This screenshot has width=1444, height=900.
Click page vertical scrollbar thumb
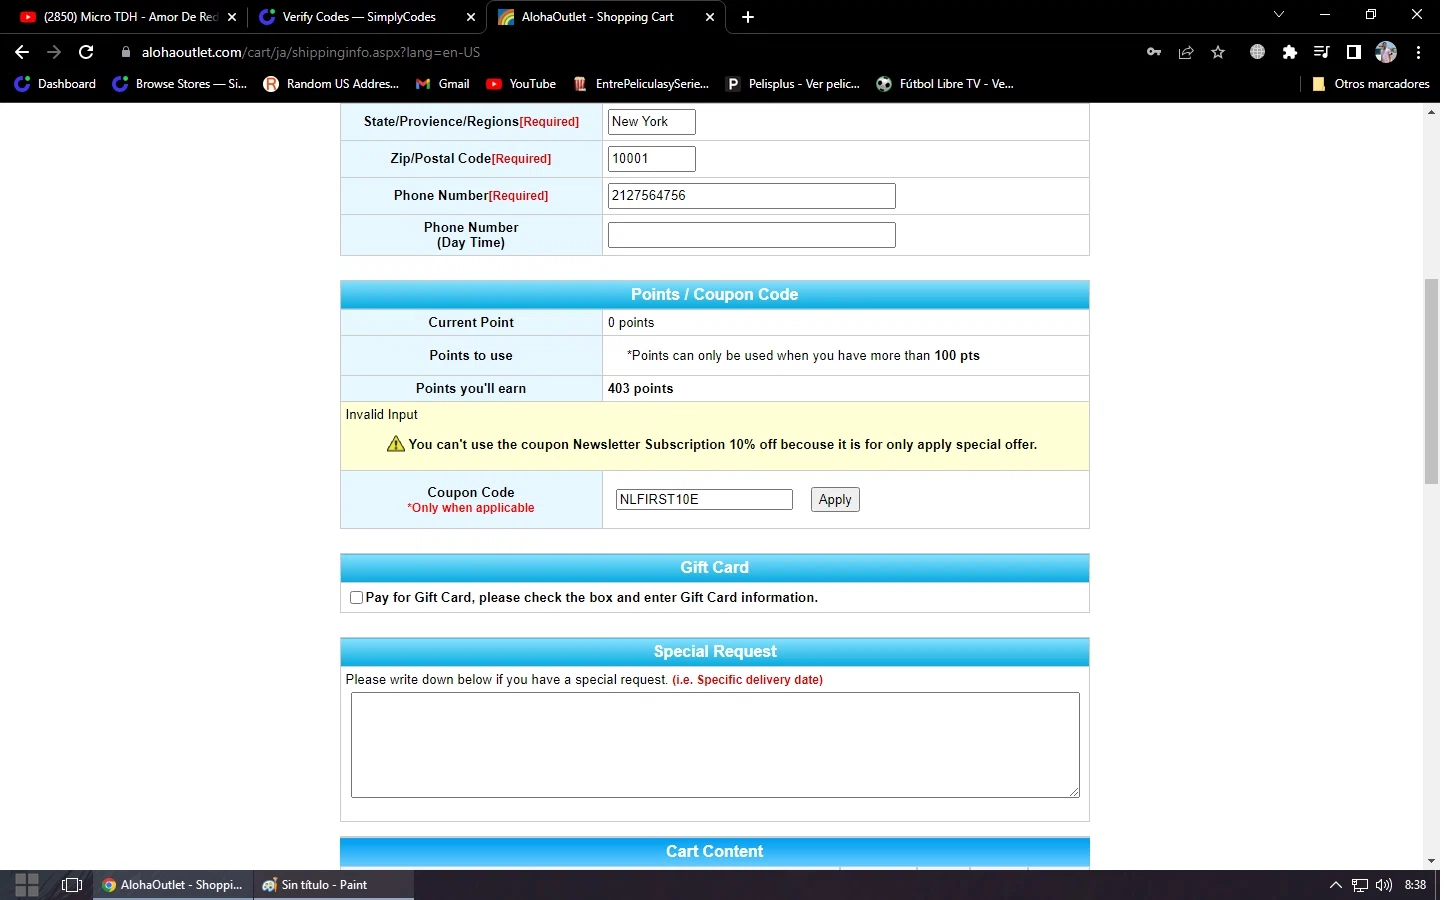tap(1431, 382)
